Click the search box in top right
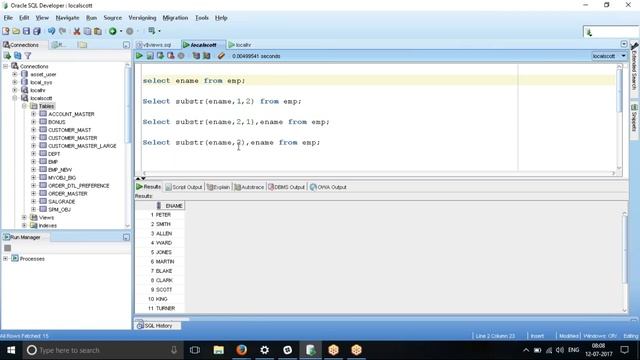Viewport: 640px width, 360px height. pyautogui.click(x=611, y=32)
